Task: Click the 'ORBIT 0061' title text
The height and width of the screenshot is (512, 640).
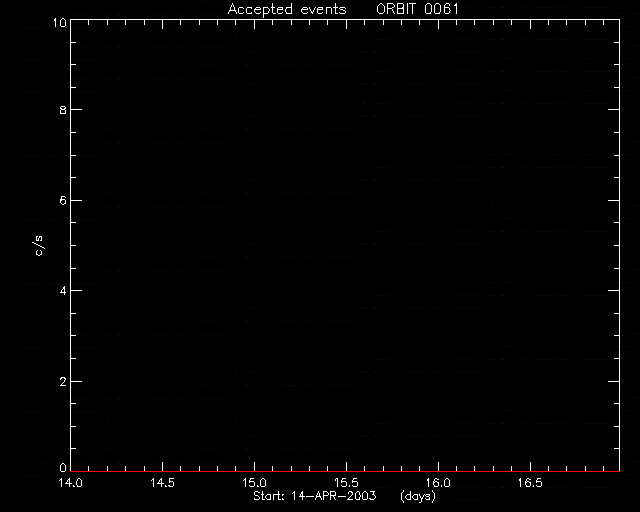Action: click(417, 9)
